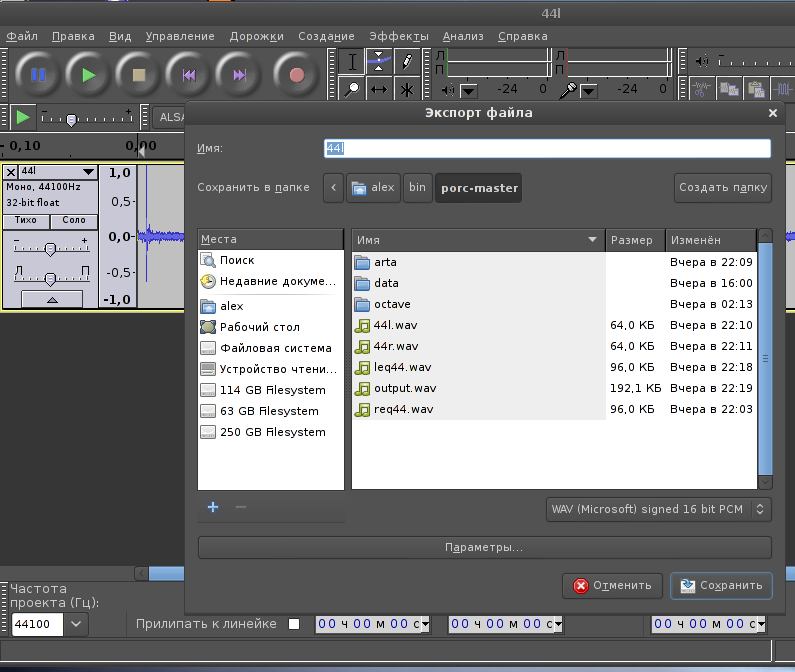This screenshot has height=672, width=795.
Task: Click the Paste toolbar icon
Action: 756,89
